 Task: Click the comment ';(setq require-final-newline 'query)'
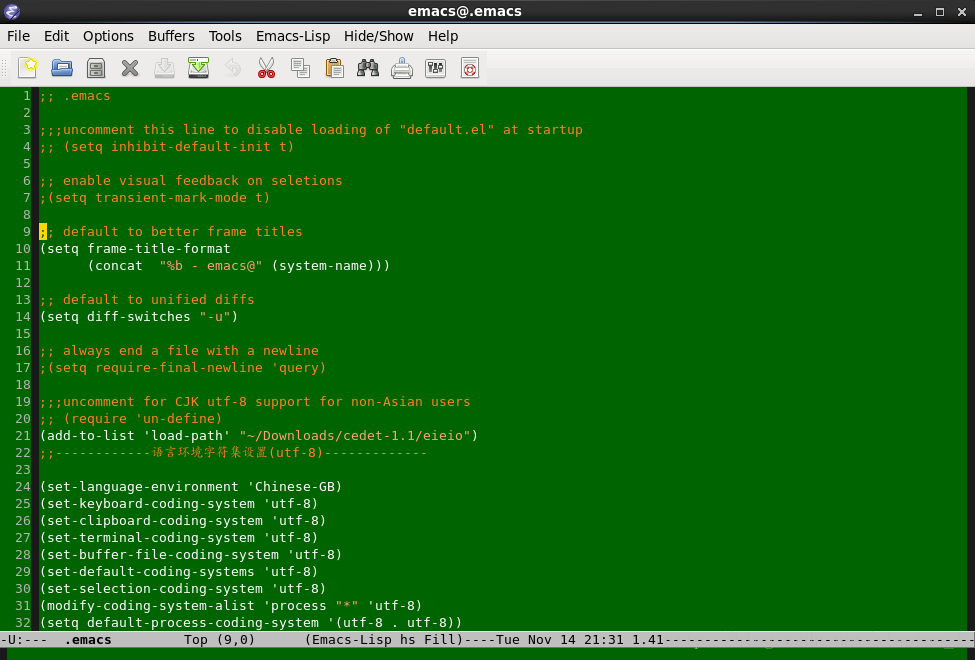click(183, 368)
